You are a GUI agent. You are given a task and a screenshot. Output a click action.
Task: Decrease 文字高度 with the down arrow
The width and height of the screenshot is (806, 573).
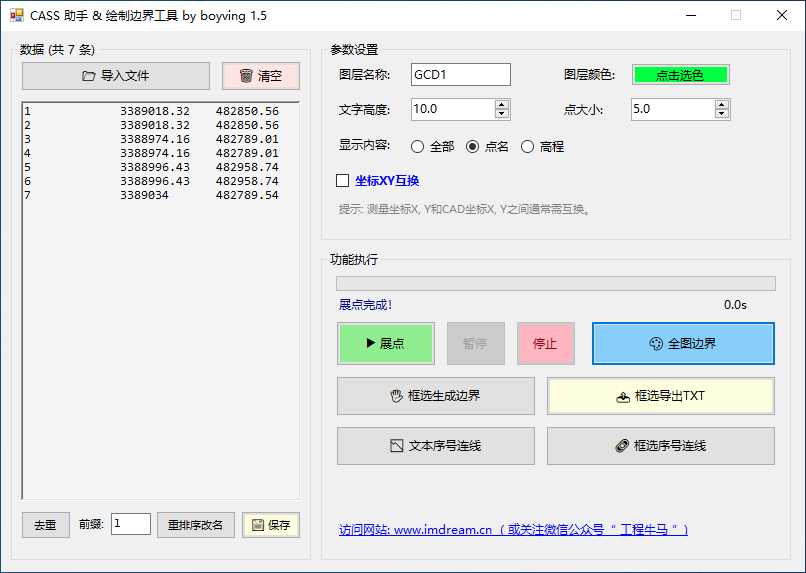click(502, 114)
